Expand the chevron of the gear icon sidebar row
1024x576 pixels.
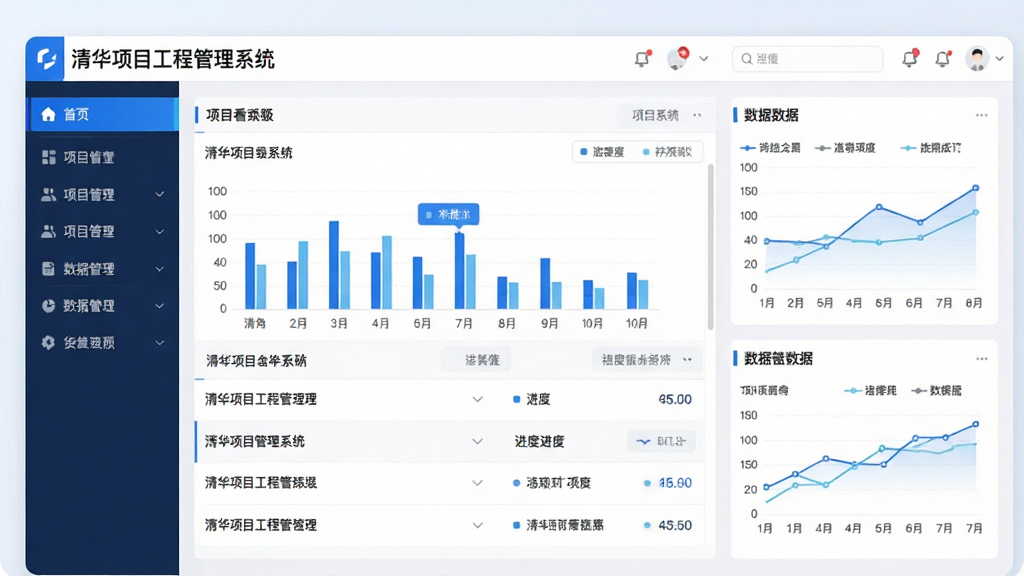pos(159,343)
